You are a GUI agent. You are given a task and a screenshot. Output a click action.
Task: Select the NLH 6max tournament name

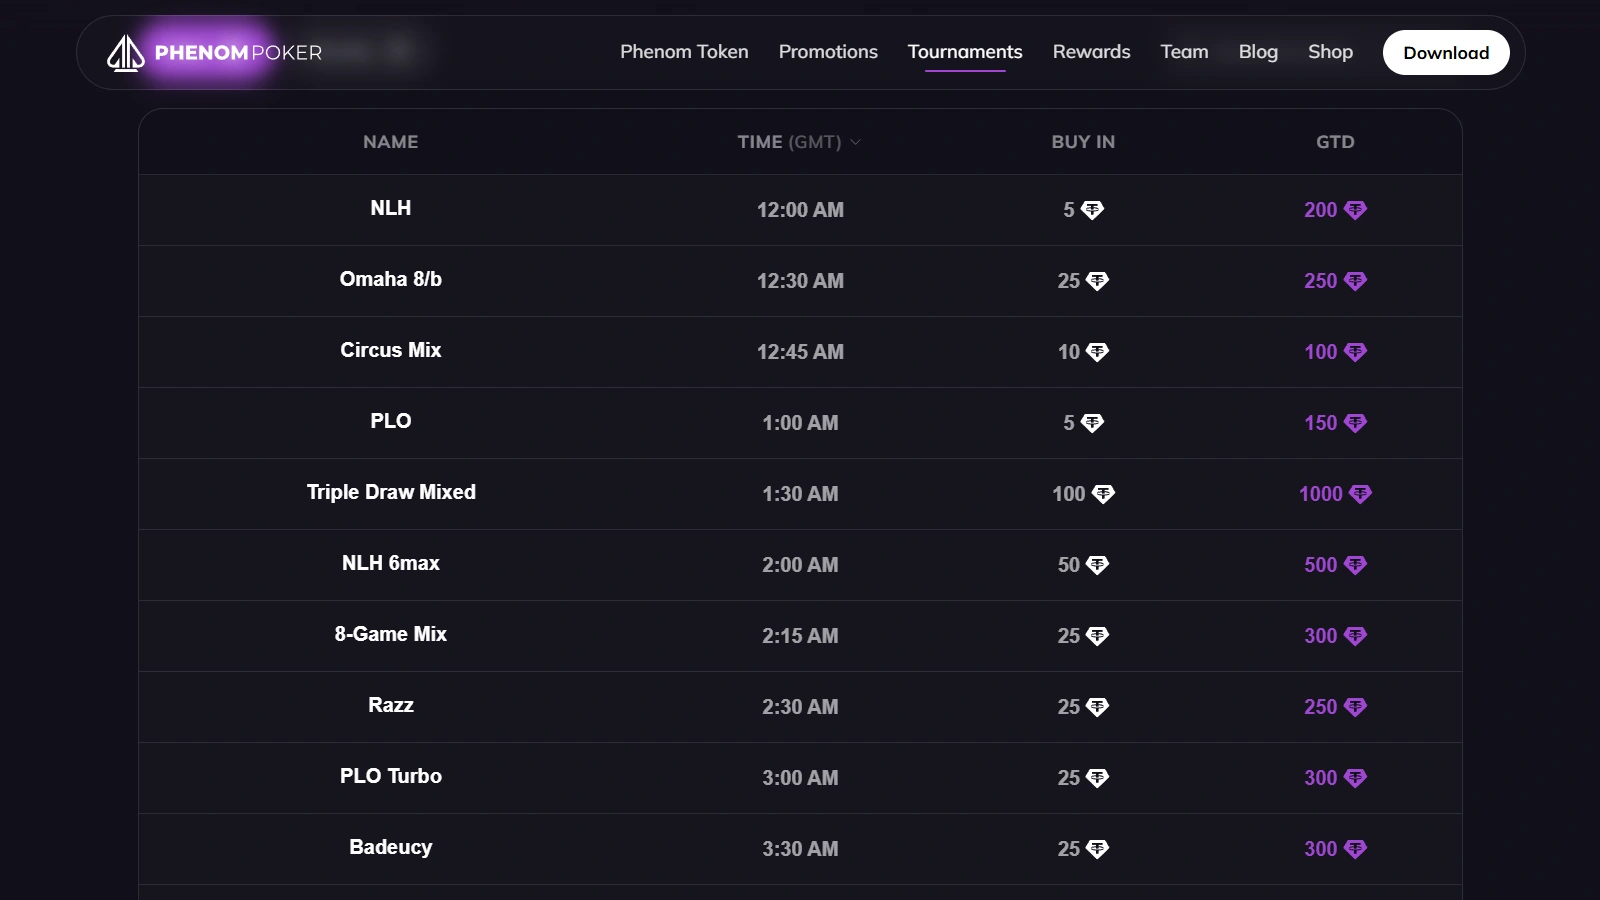391,563
